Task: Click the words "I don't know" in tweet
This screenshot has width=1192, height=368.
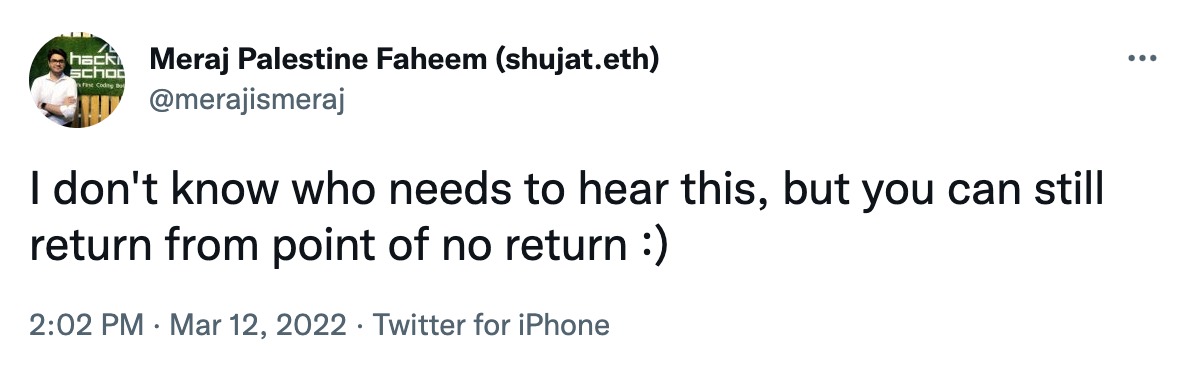Action: click(x=154, y=191)
